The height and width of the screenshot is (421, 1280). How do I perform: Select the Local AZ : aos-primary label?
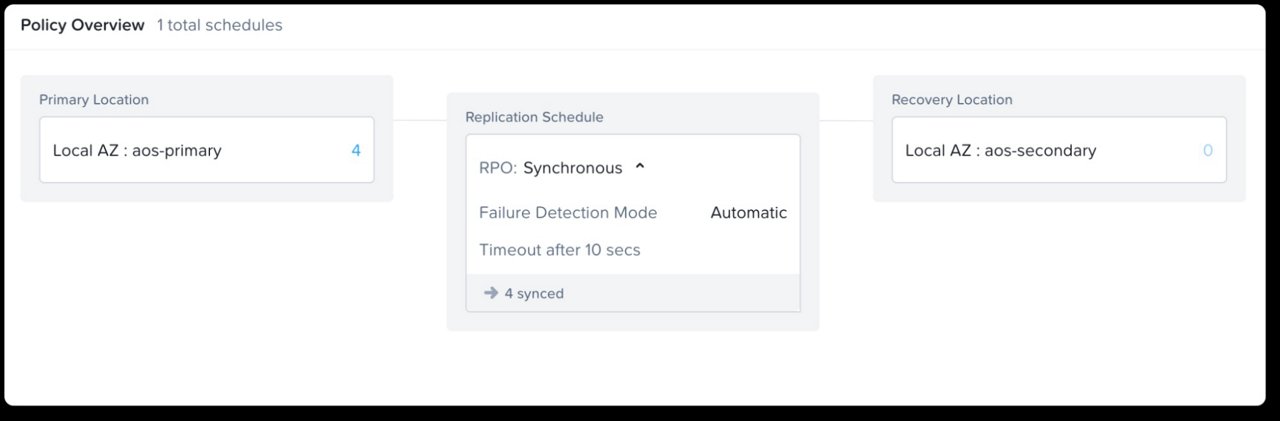(x=137, y=151)
